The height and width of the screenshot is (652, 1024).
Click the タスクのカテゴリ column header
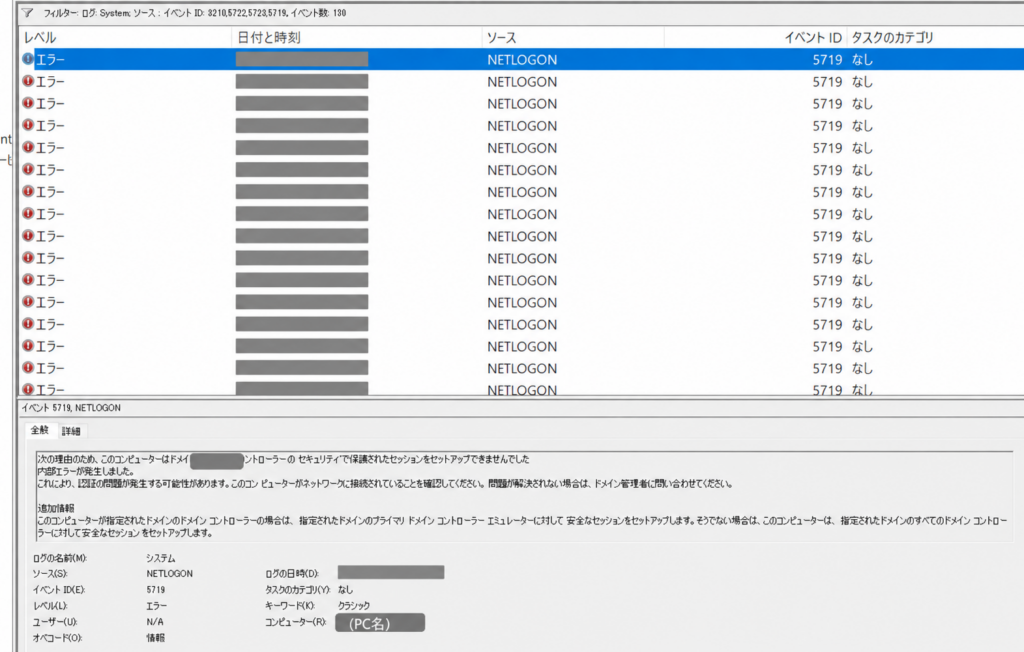[892, 37]
